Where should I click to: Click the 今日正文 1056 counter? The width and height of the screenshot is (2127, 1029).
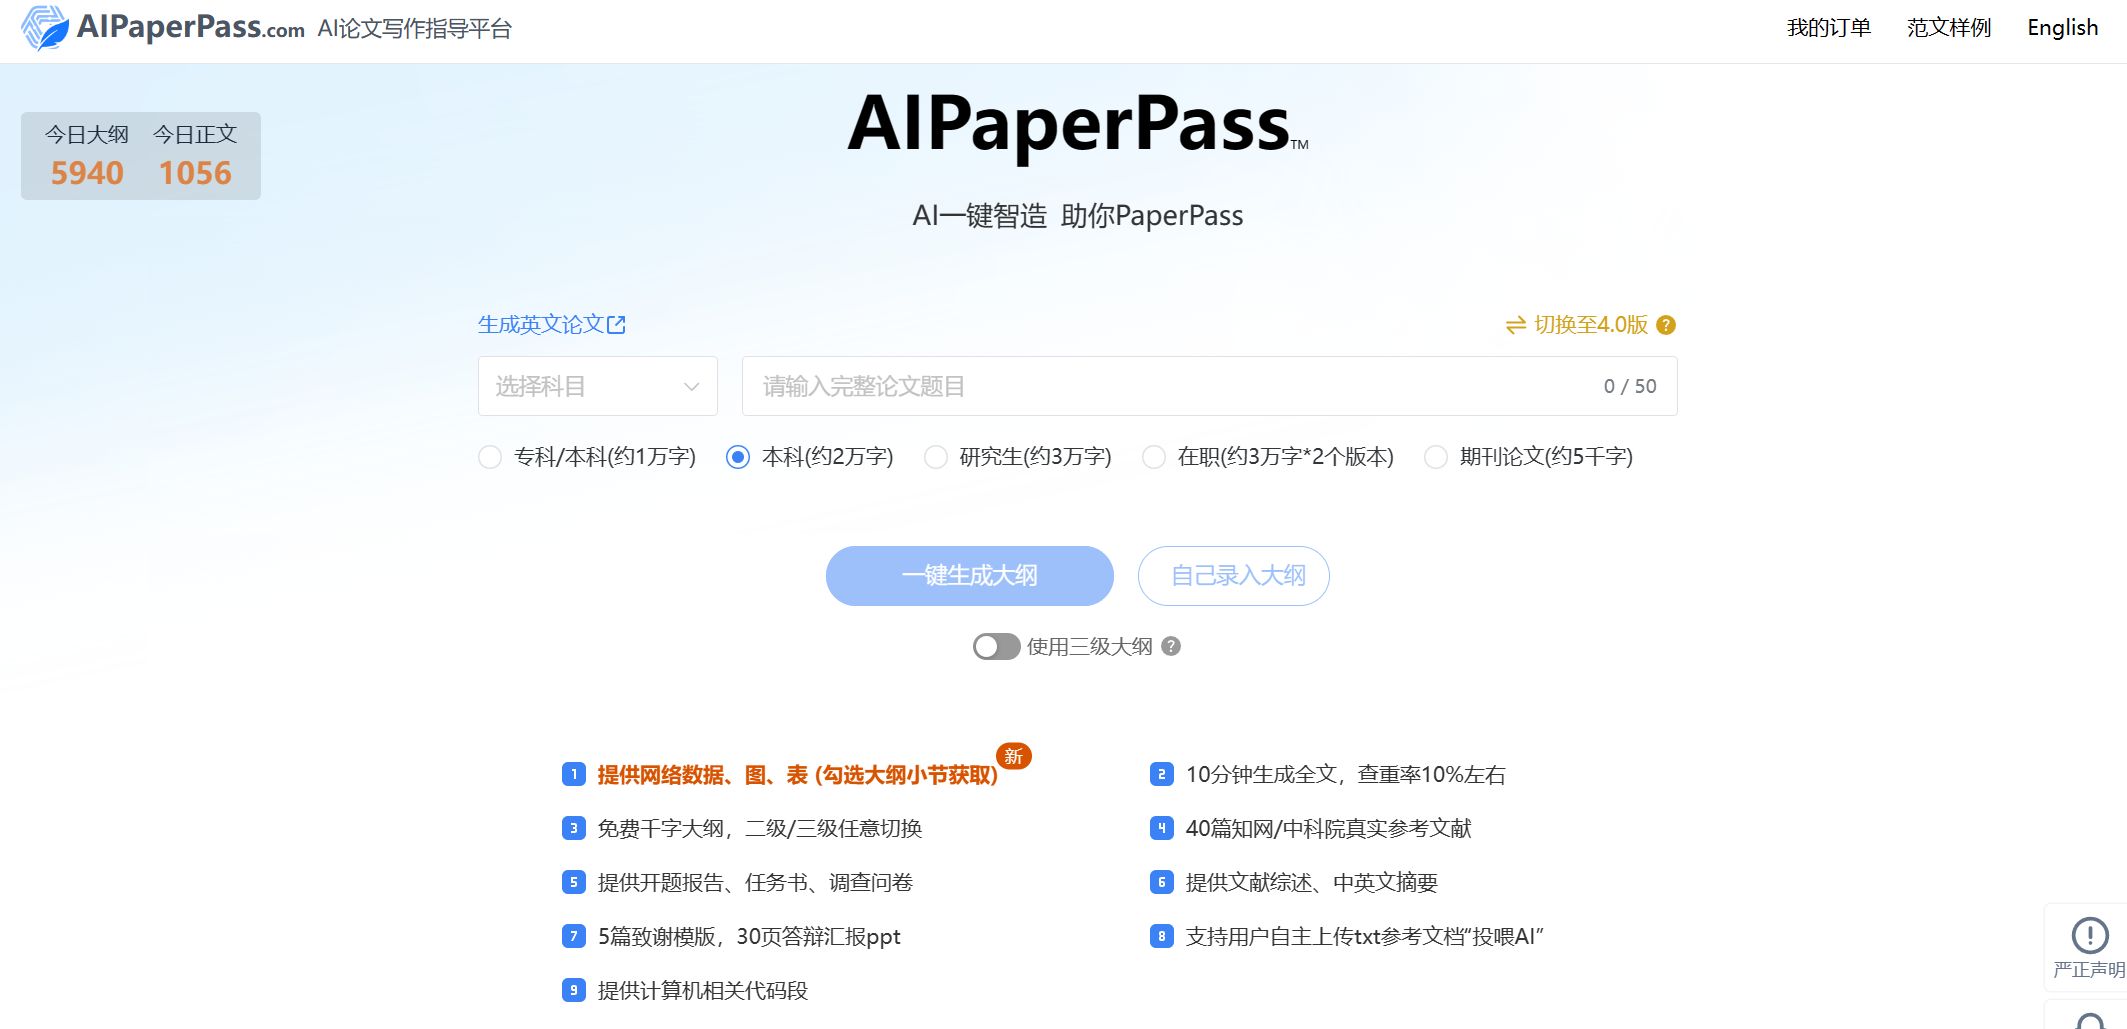coord(195,156)
